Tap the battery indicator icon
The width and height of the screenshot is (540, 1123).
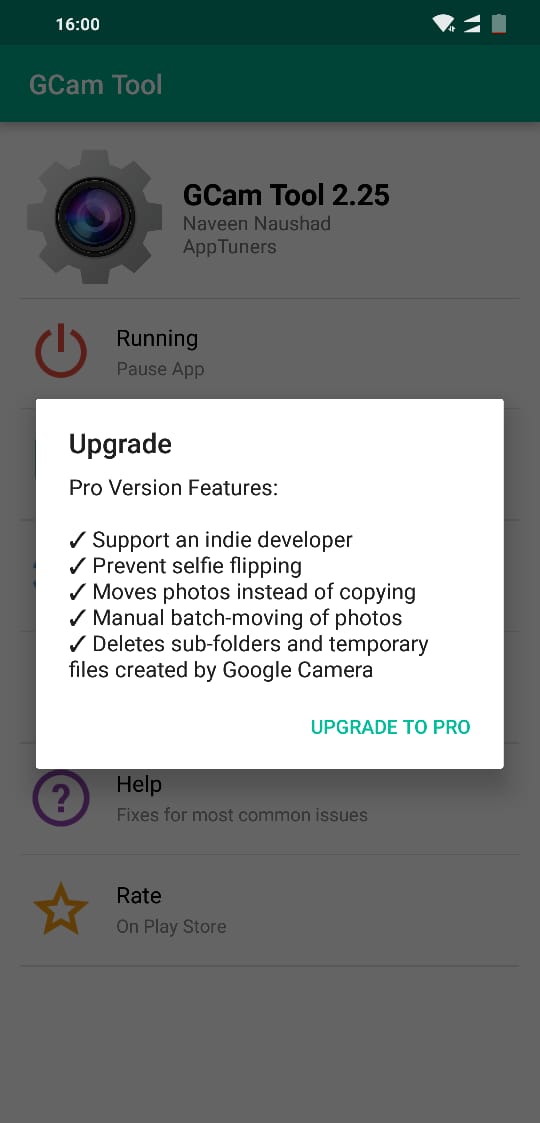[x=499, y=24]
